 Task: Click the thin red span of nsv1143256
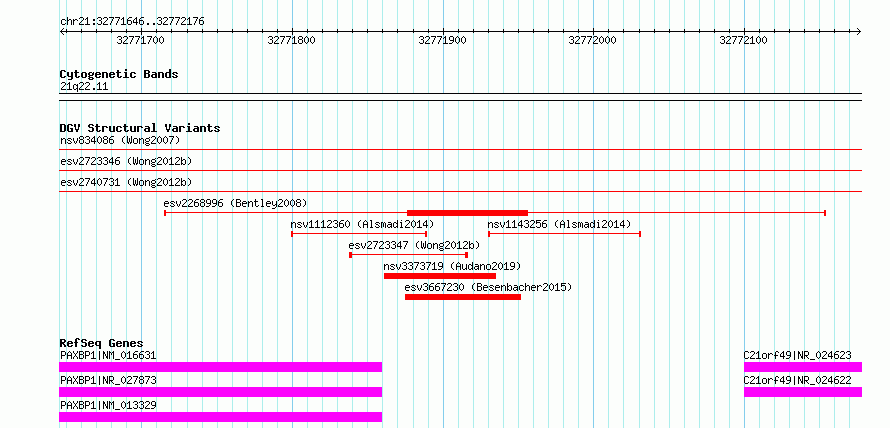(565, 234)
